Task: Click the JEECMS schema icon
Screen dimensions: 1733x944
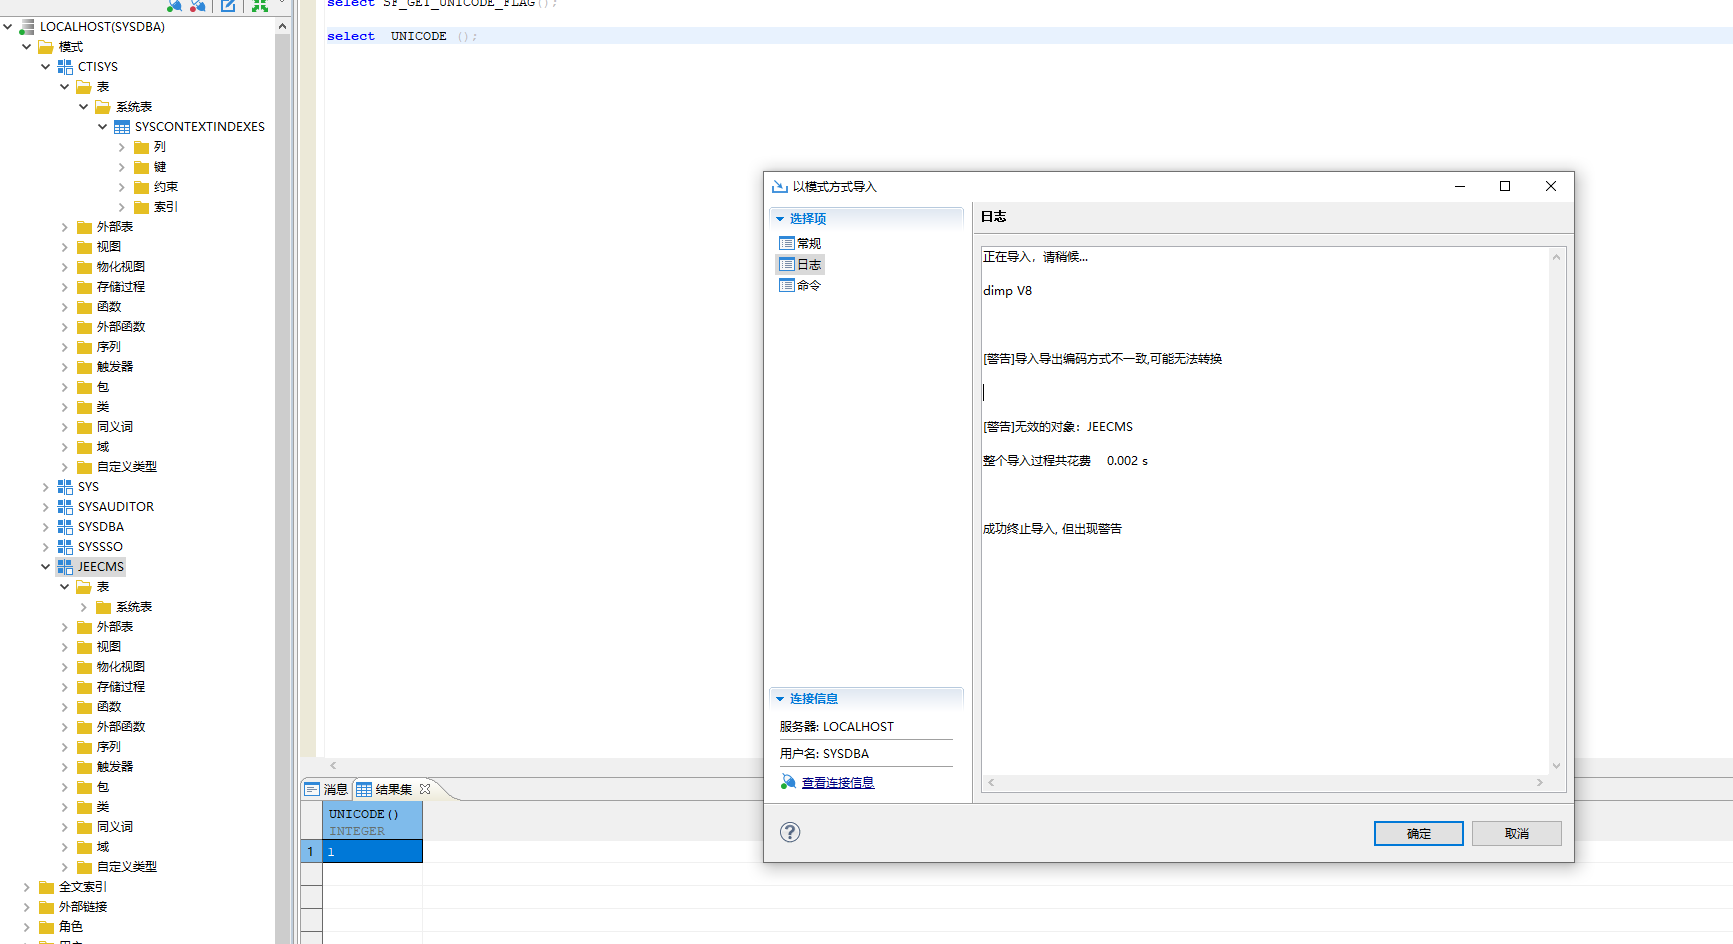Action: (x=65, y=567)
